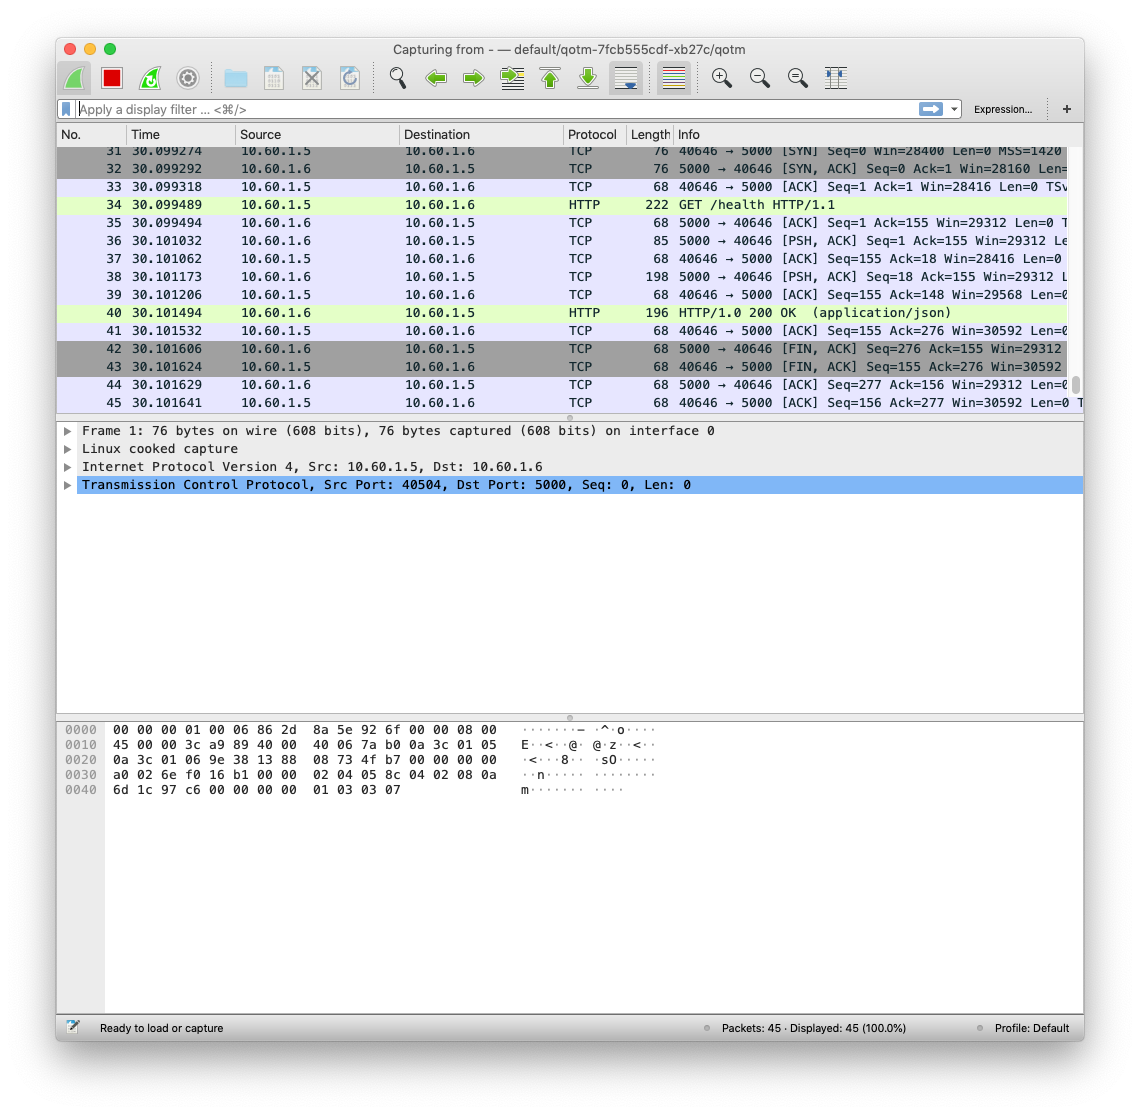The image size is (1140, 1115).
Task: Select packet 41 at time 30.101532
Action: (562, 331)
